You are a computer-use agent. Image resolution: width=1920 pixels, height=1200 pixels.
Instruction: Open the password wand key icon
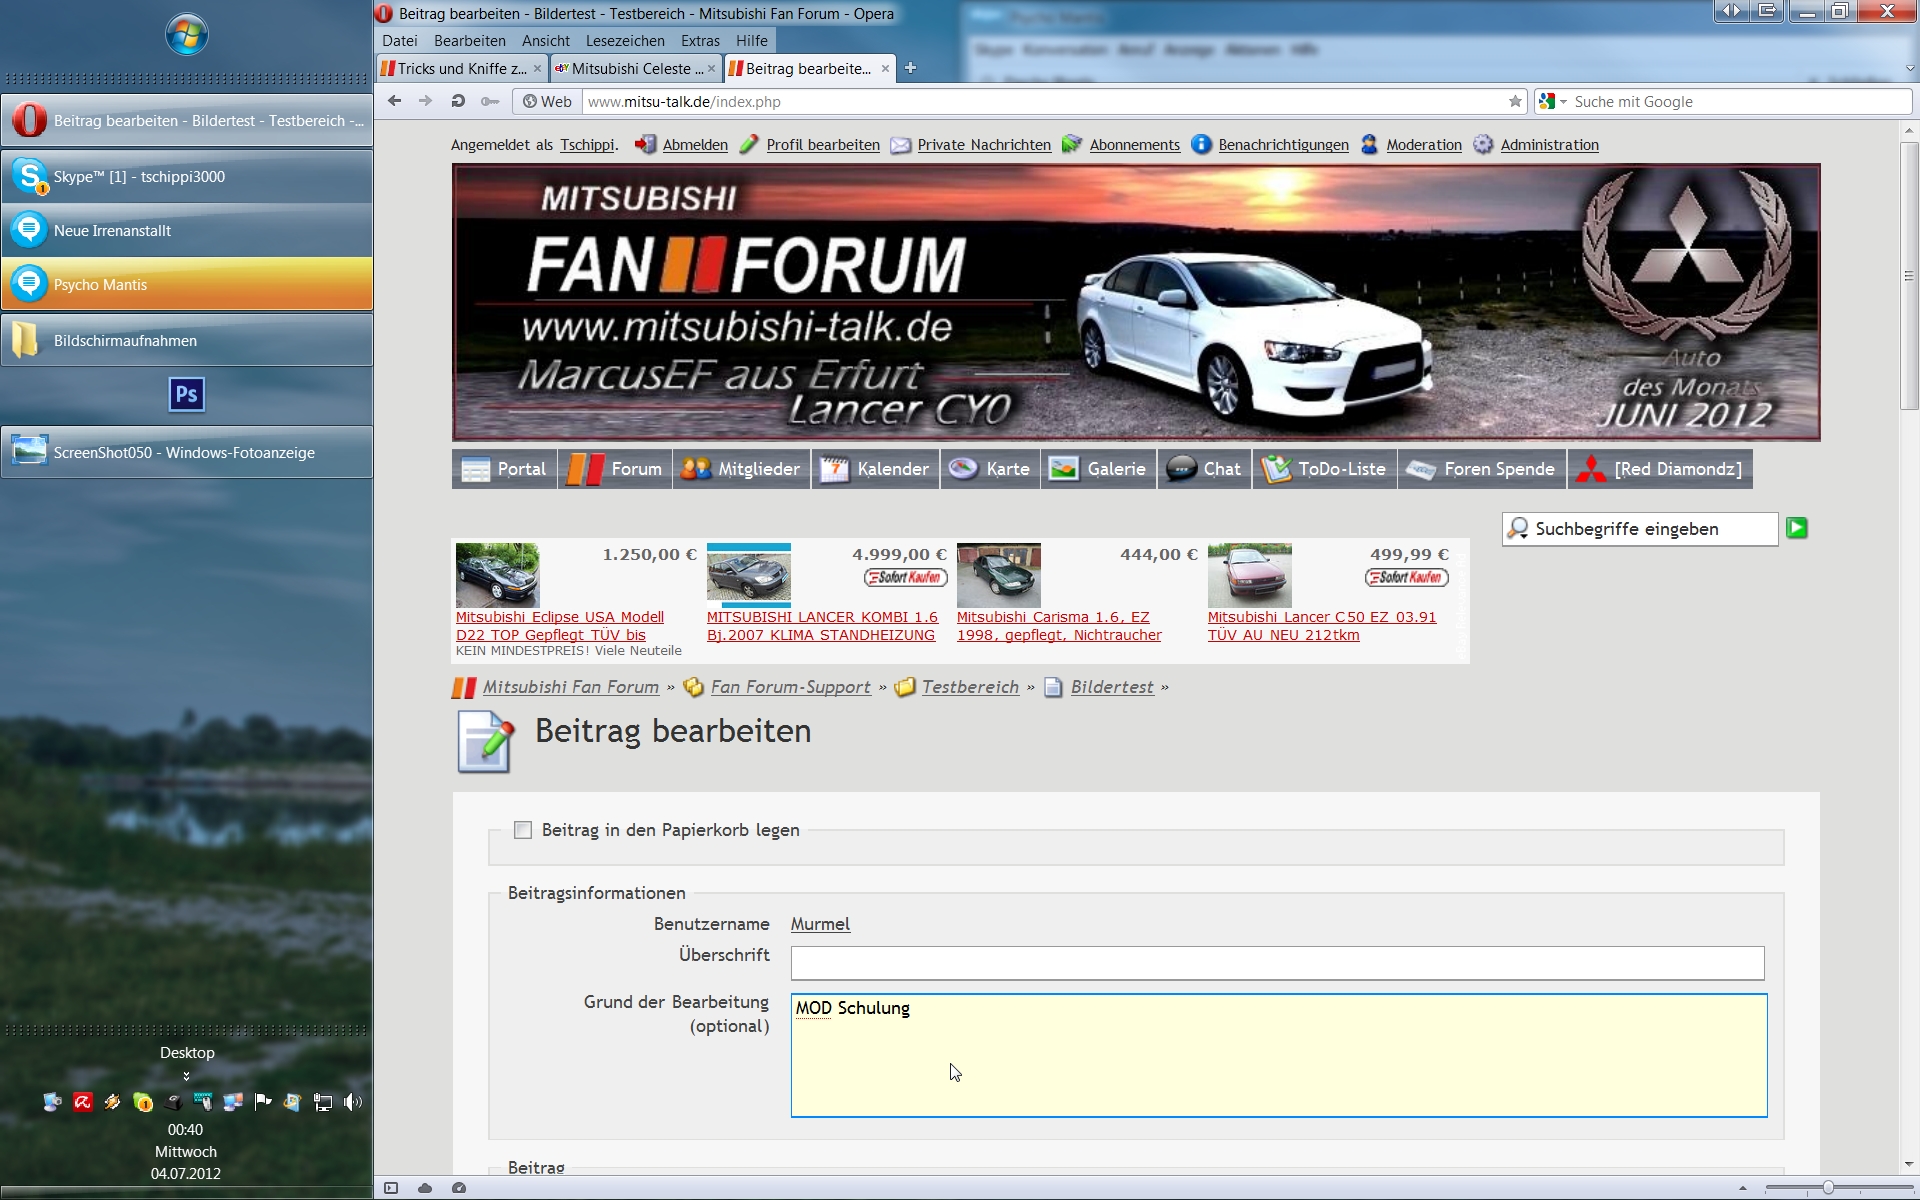point(489,101)
